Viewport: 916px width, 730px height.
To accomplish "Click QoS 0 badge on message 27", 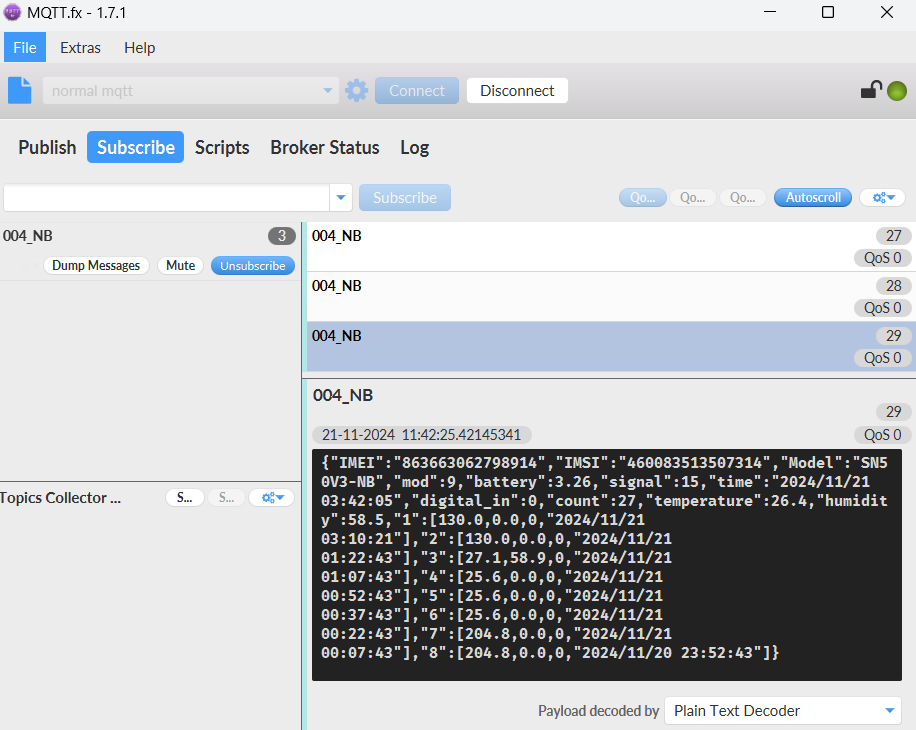I will coord(883,258).
